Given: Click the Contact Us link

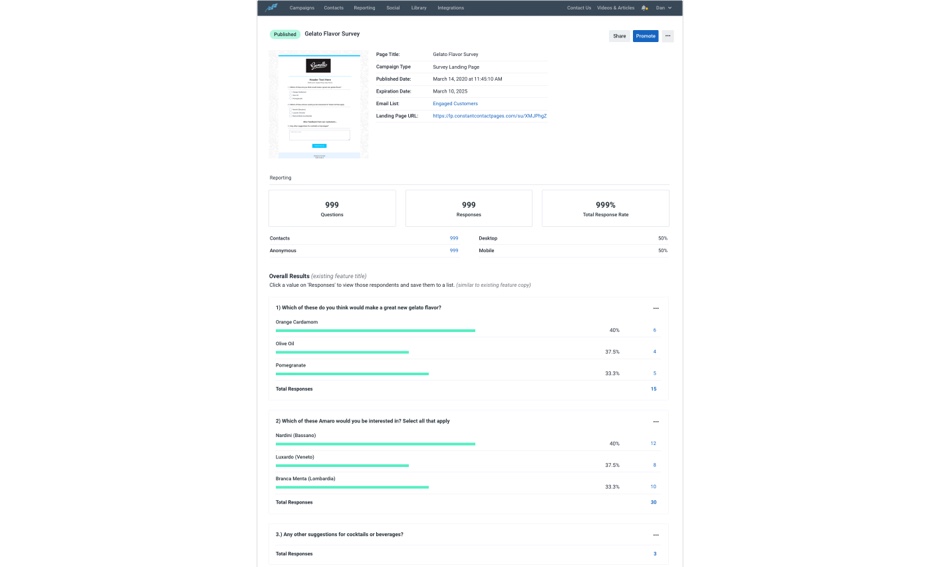Looking at the screenshot, I should pos(578,8).
